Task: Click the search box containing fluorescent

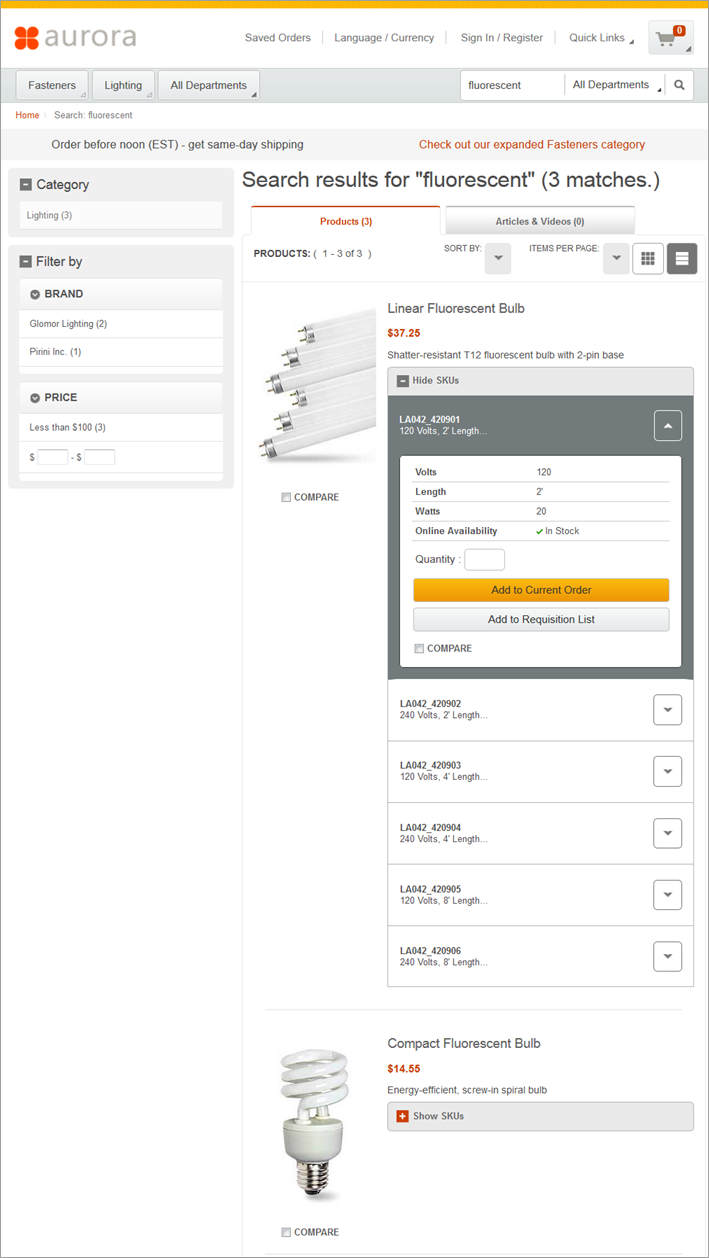Action: tap(513, 85)
